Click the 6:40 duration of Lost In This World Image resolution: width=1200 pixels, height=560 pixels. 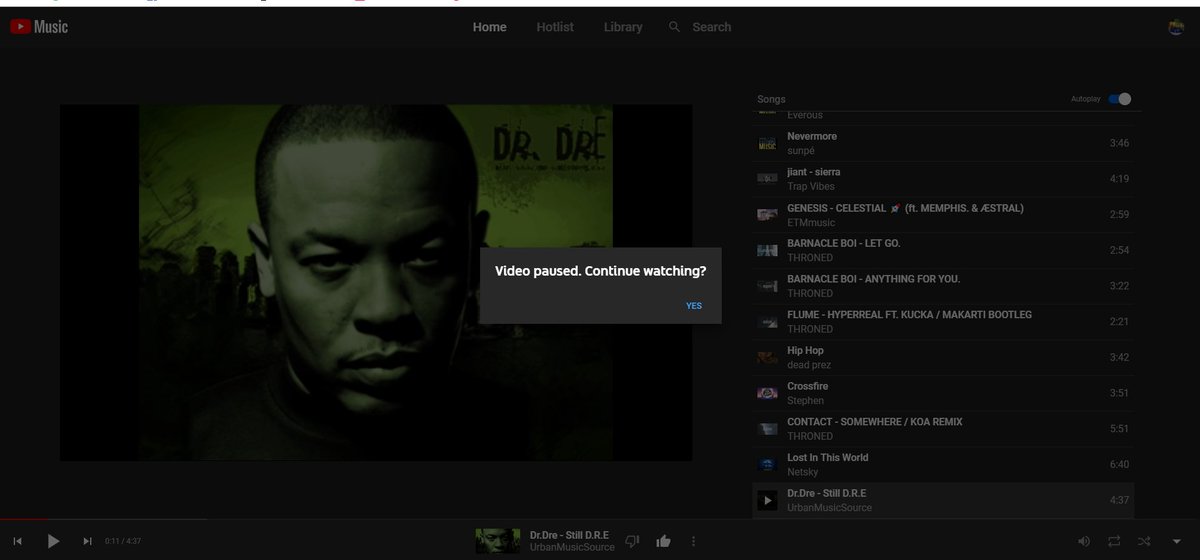pyautogui.click(x=1119, y=464)
